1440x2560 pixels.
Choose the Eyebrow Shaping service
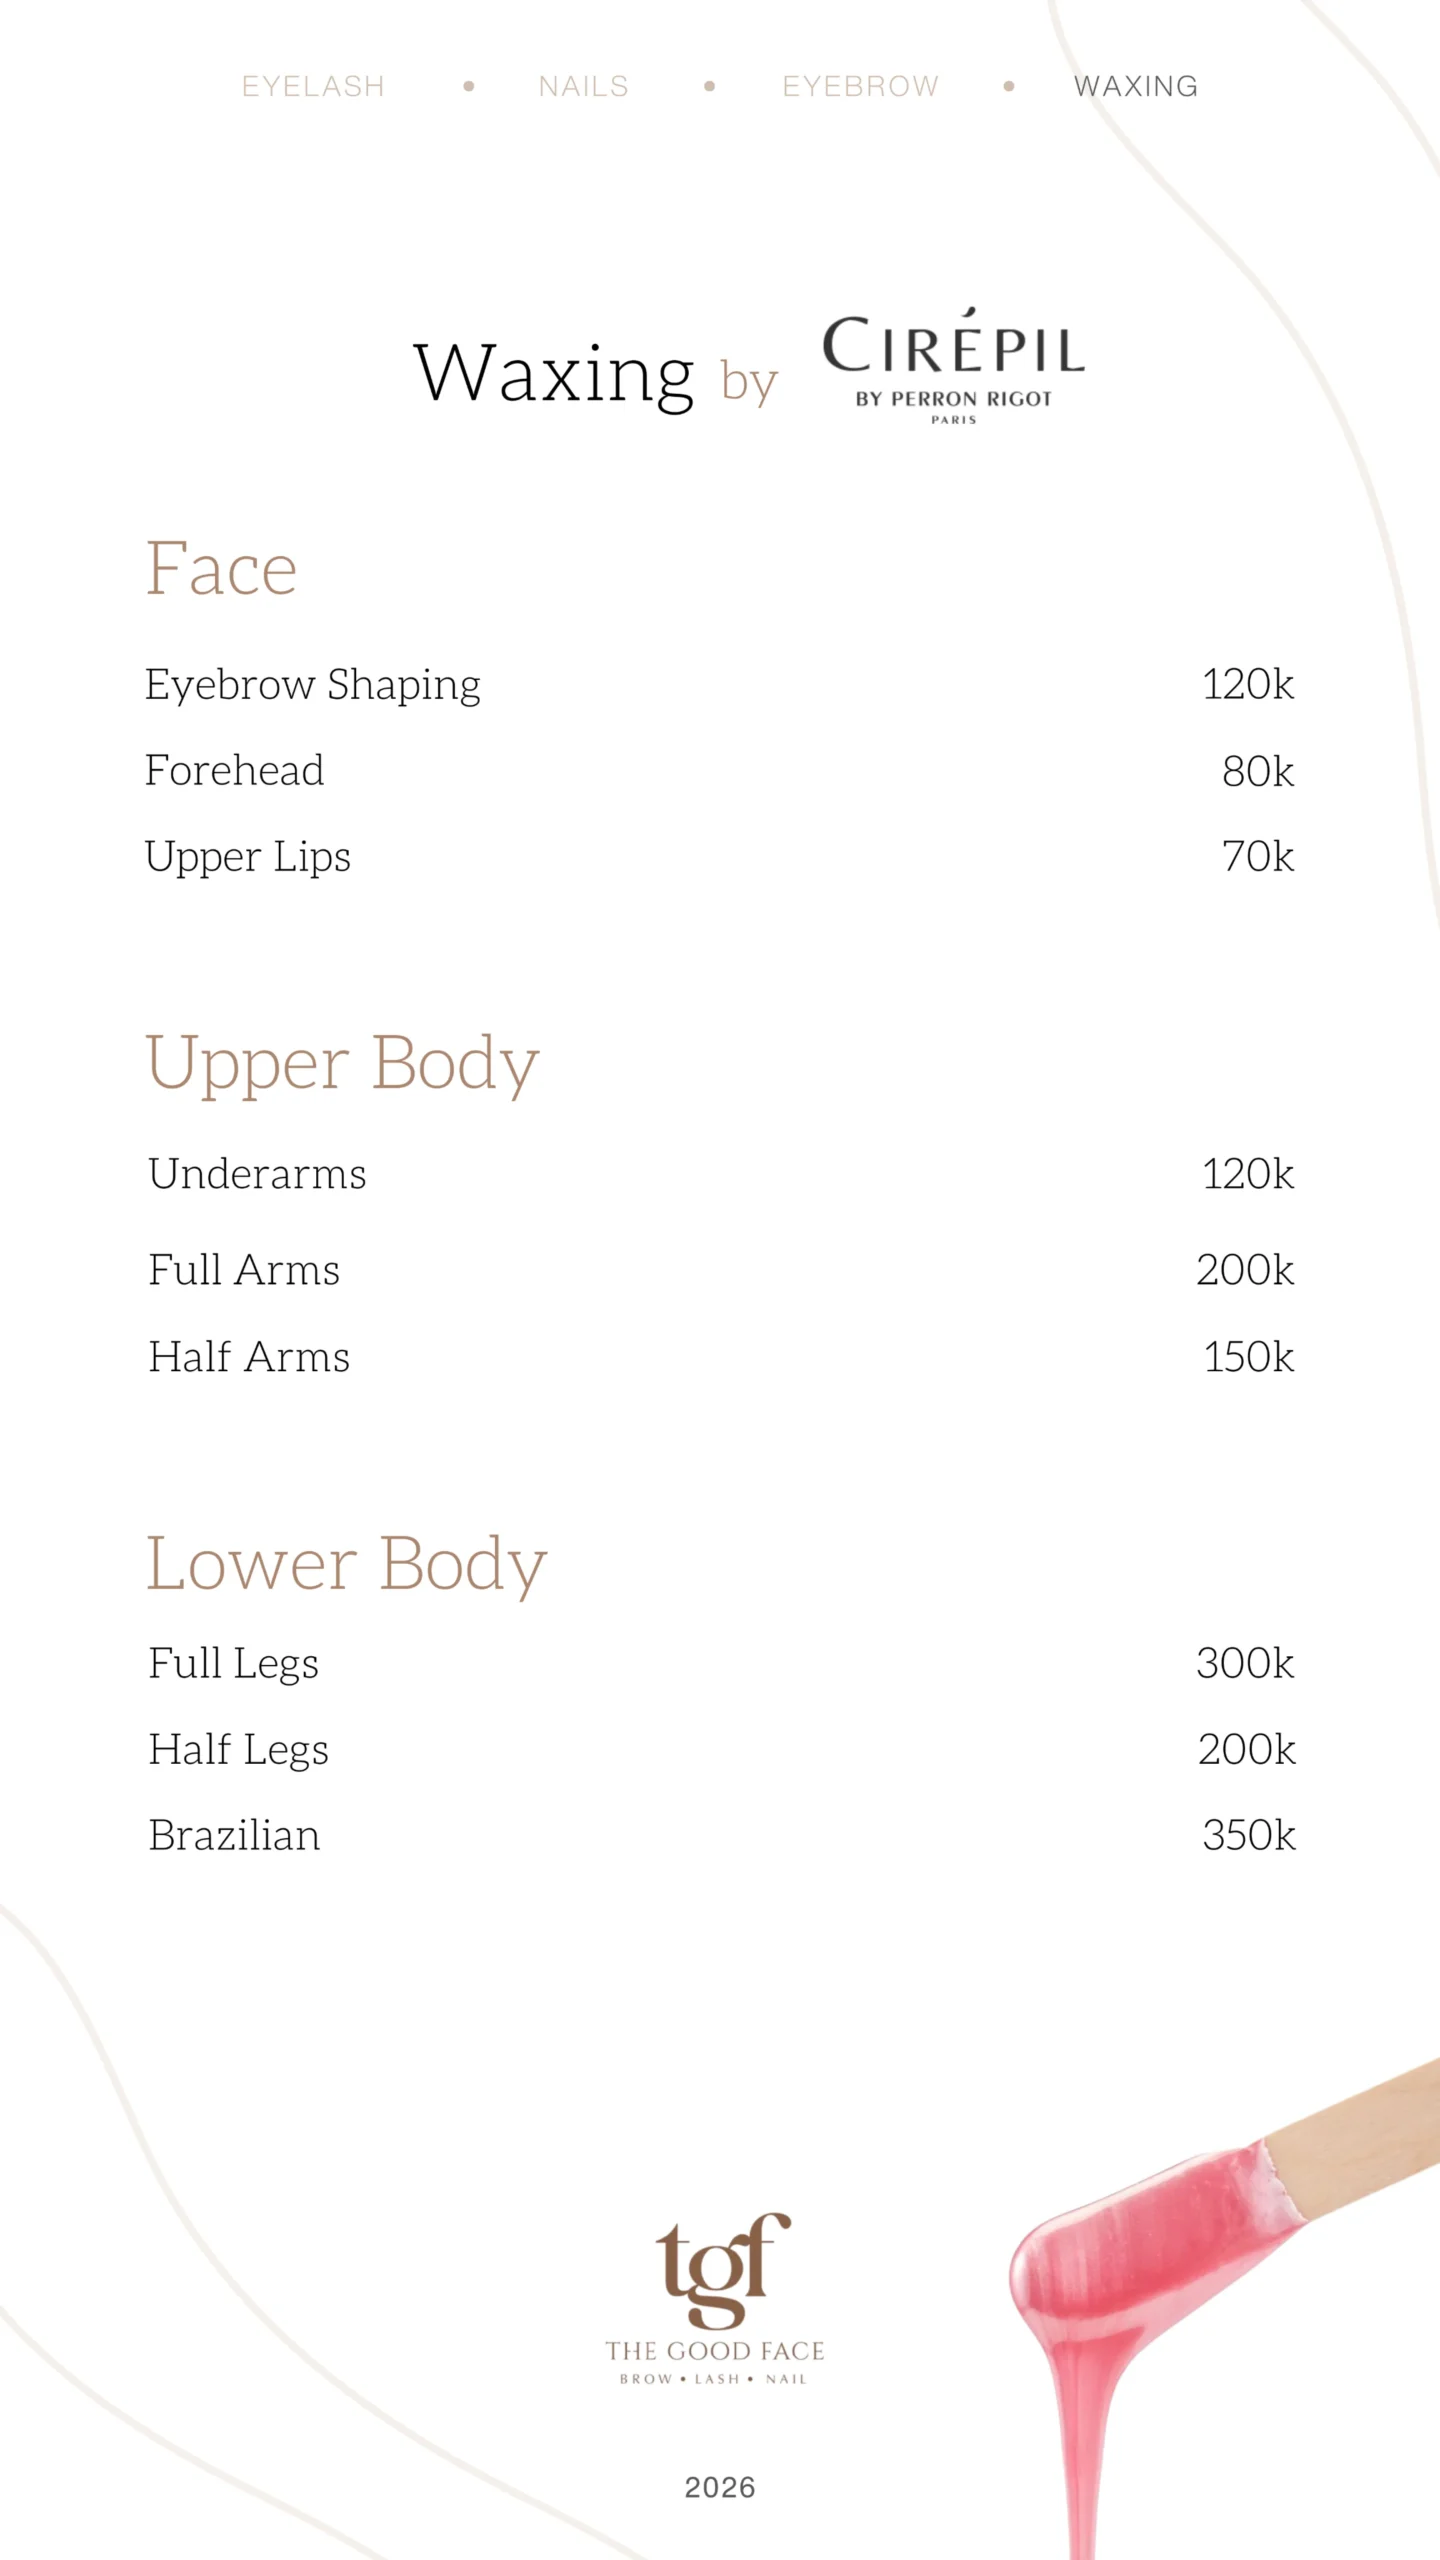(312, 685)
